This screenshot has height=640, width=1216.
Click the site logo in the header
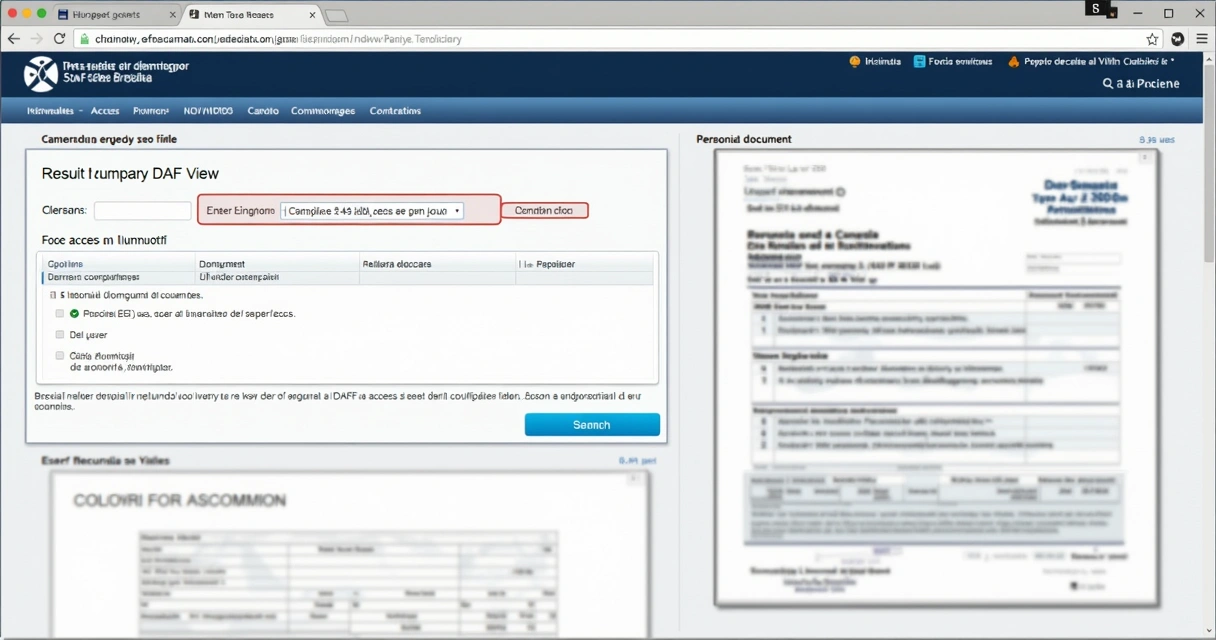pyautogui.click(x=41, y=74)
